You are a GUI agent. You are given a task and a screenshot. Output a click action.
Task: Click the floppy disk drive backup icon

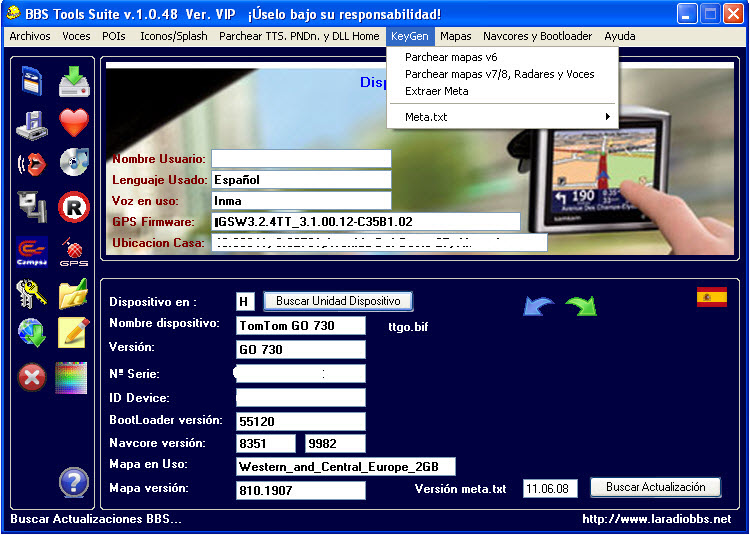point(32,125)
